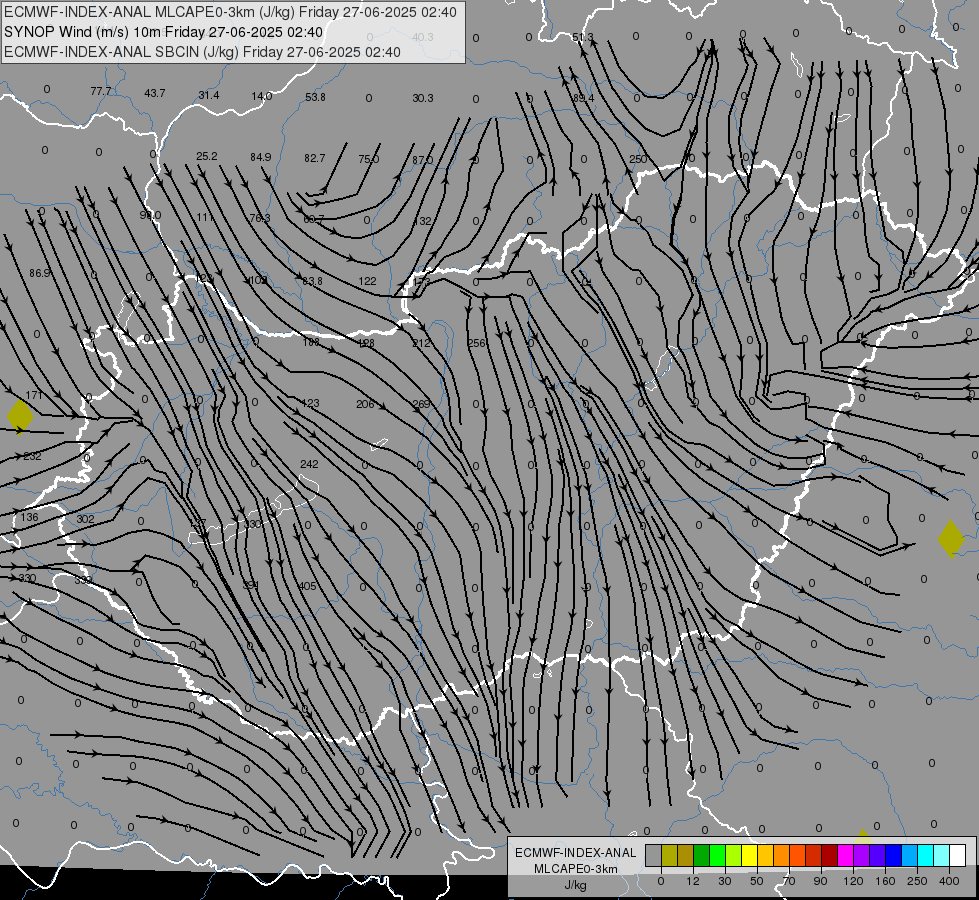Click the map value 77.7
Screen dimensions: 979x900
(101, 92)
